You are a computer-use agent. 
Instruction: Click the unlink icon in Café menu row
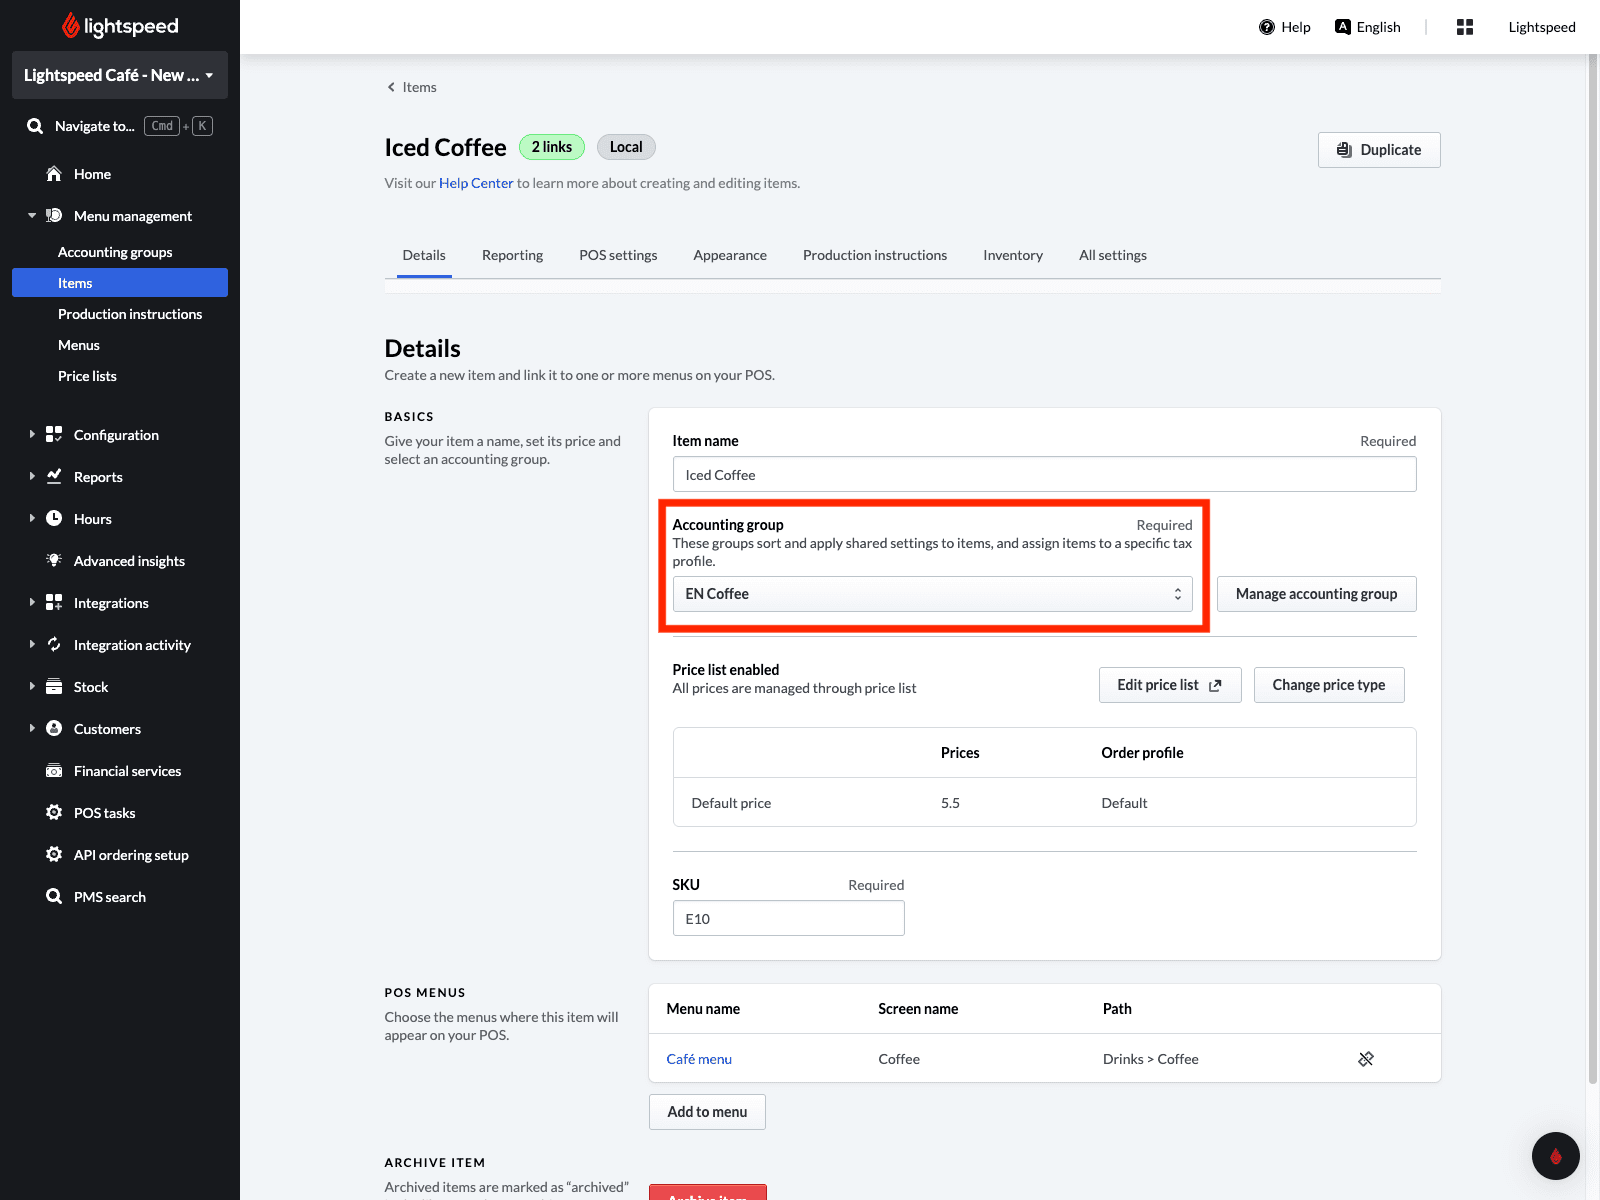(x=1366, y=1059)
